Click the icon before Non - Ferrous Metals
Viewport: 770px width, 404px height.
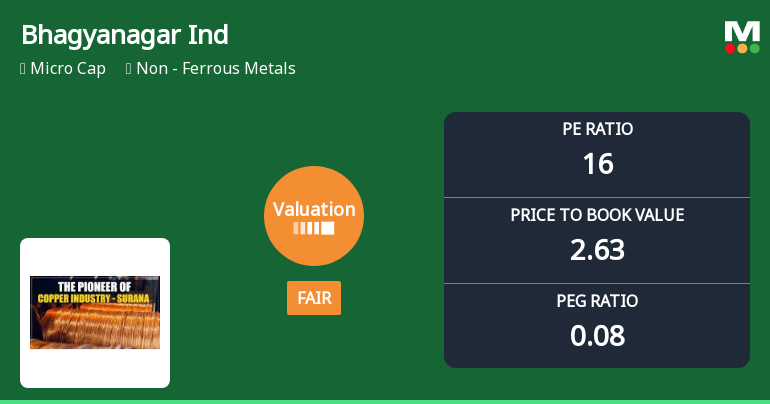(129, 69)
